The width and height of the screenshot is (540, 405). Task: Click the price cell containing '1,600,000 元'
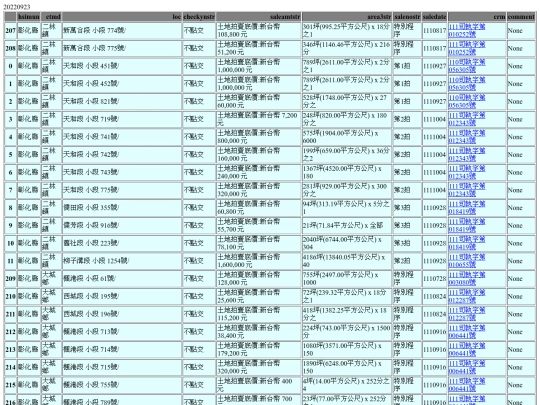point(259,261)
